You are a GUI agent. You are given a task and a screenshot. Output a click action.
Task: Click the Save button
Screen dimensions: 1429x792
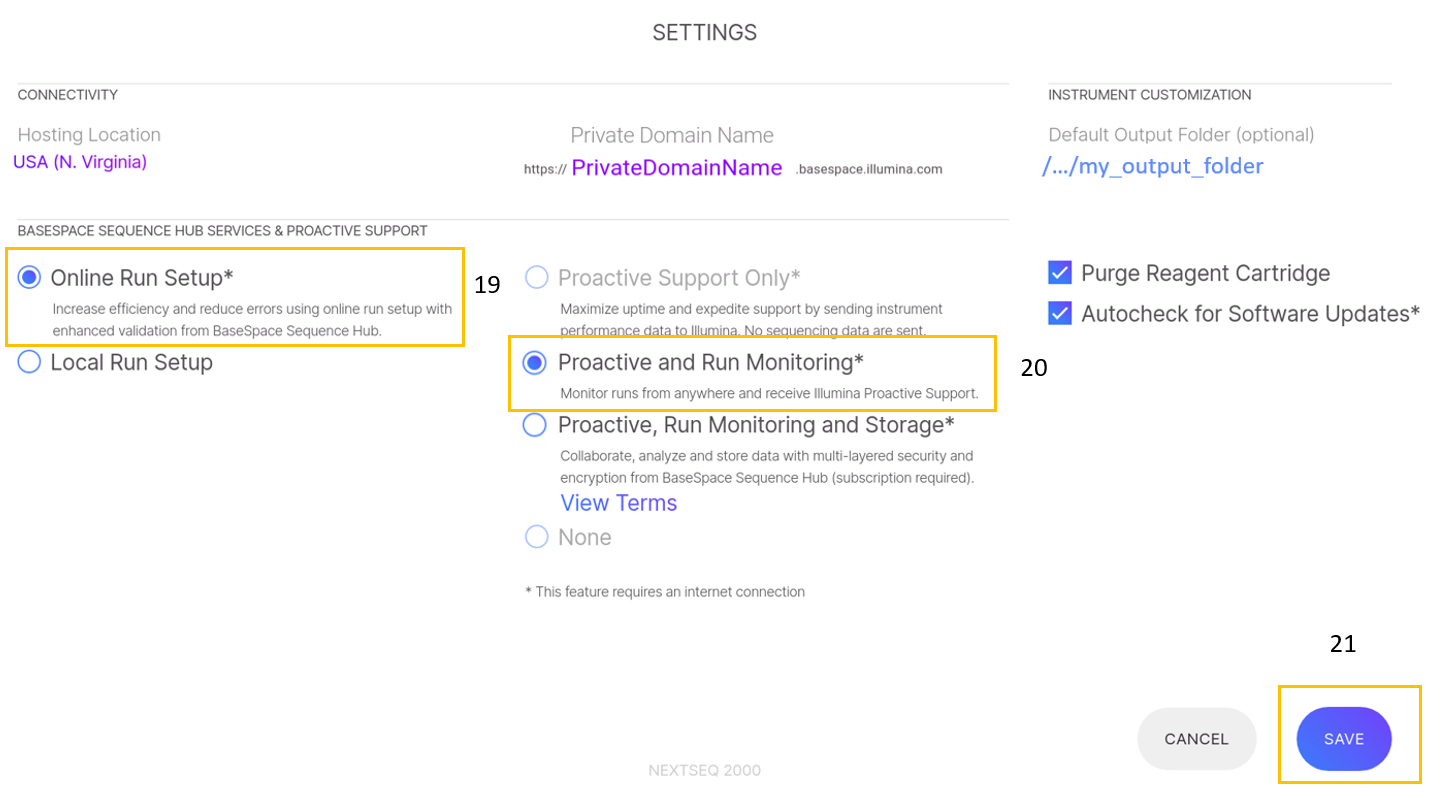[1343, 739]
